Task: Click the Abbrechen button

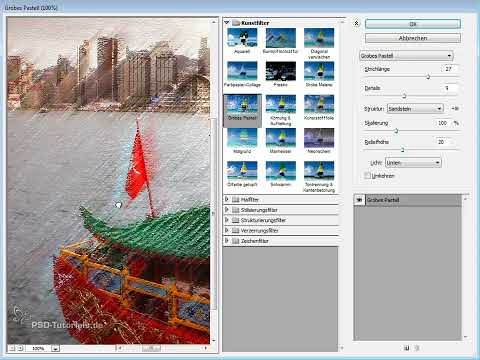Action: click(x=413, y=38)
